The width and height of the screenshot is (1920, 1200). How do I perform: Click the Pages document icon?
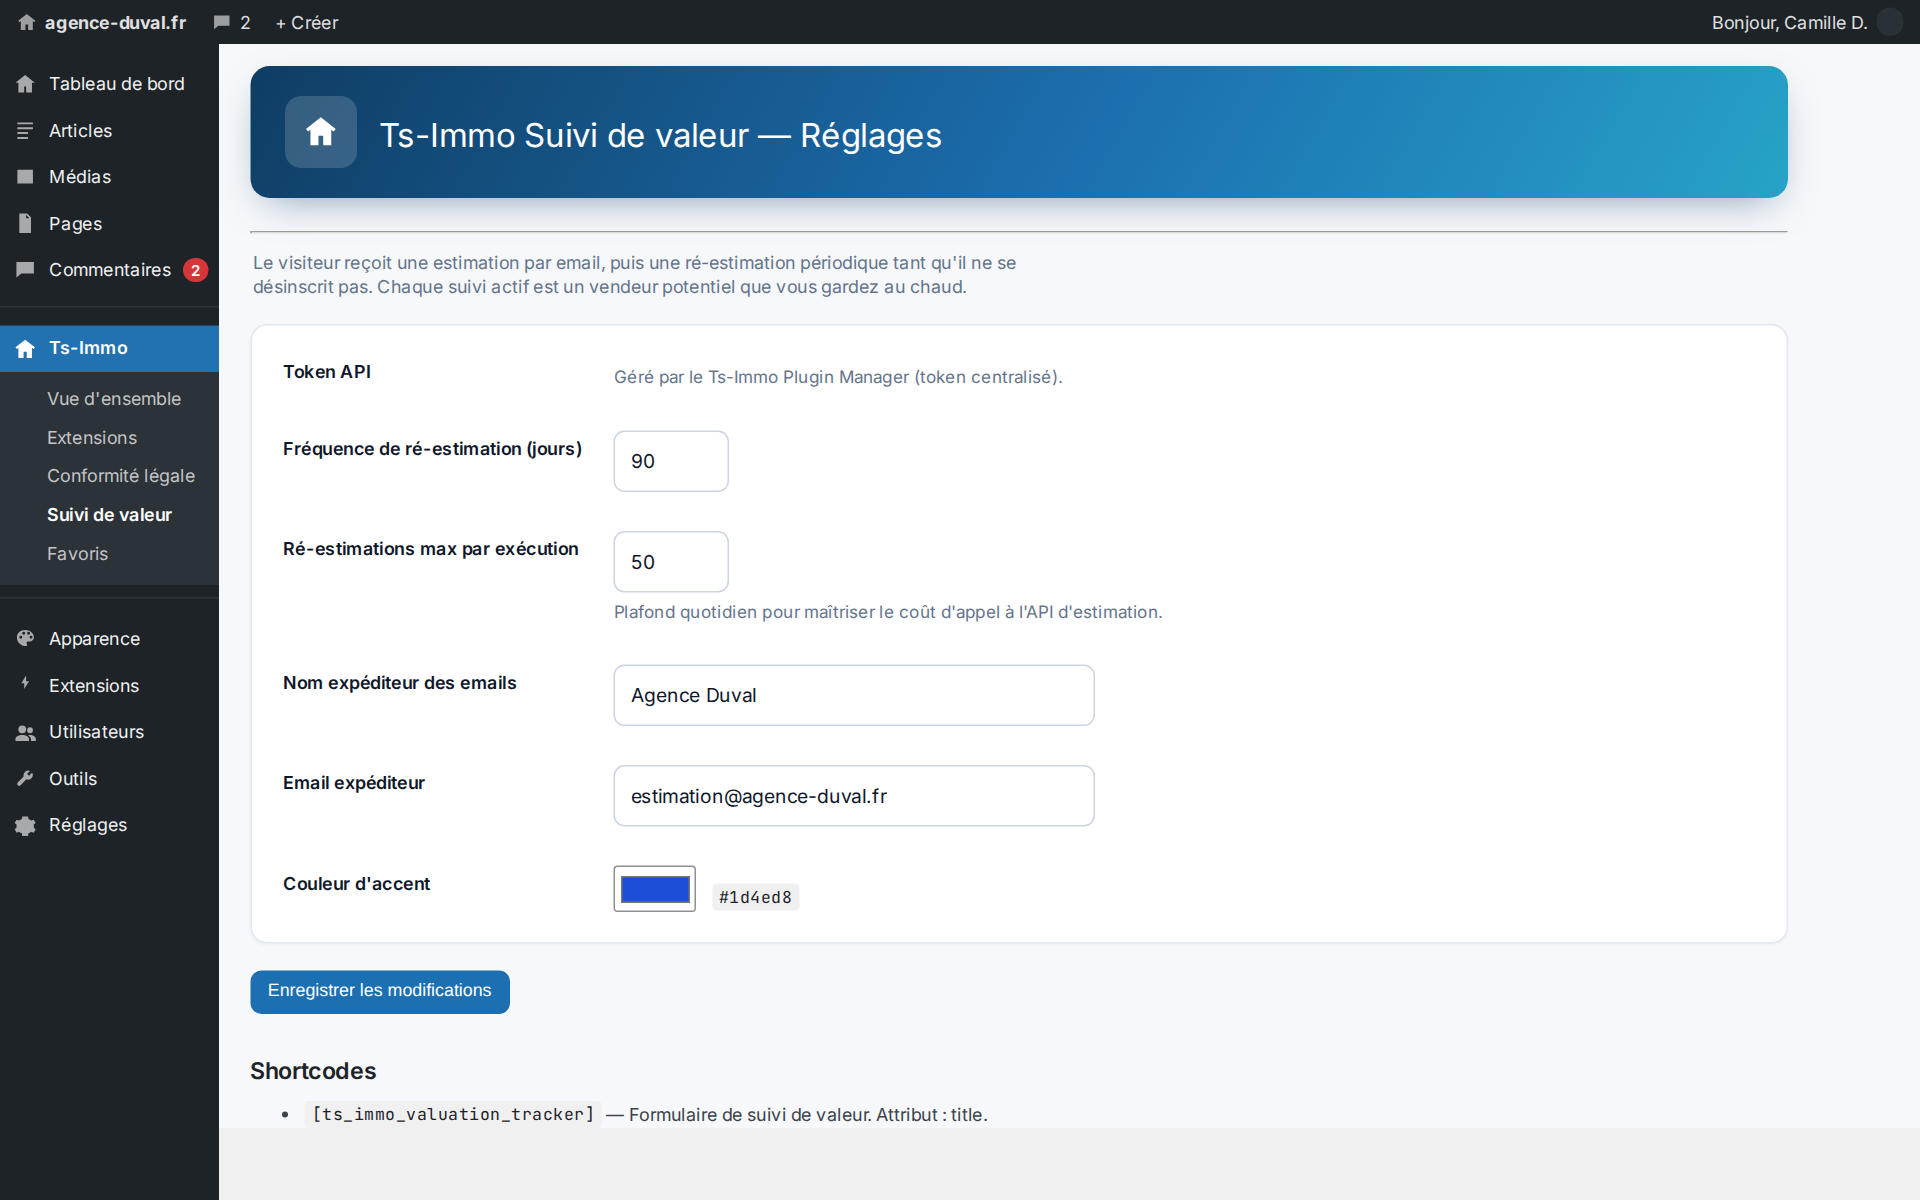coord(25,224)
